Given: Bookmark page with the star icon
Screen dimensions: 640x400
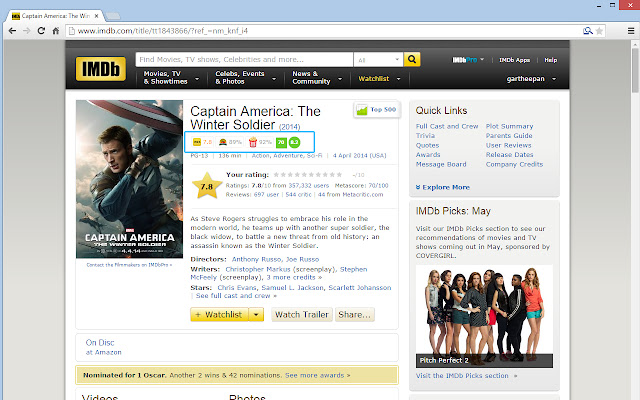Looking at the screenshot, I should click(599, 31).
